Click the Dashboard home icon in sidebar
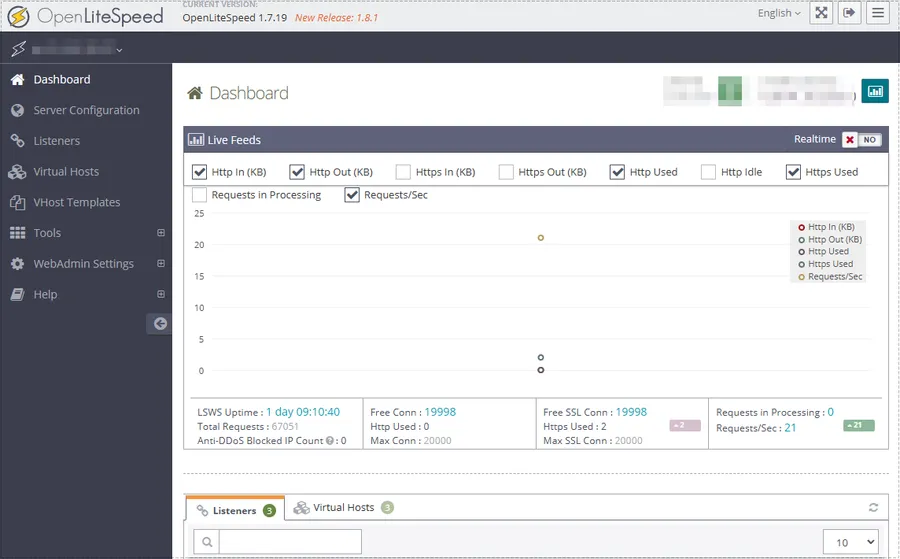This screenshot has height=559, width=900. [x=18, y=80]
